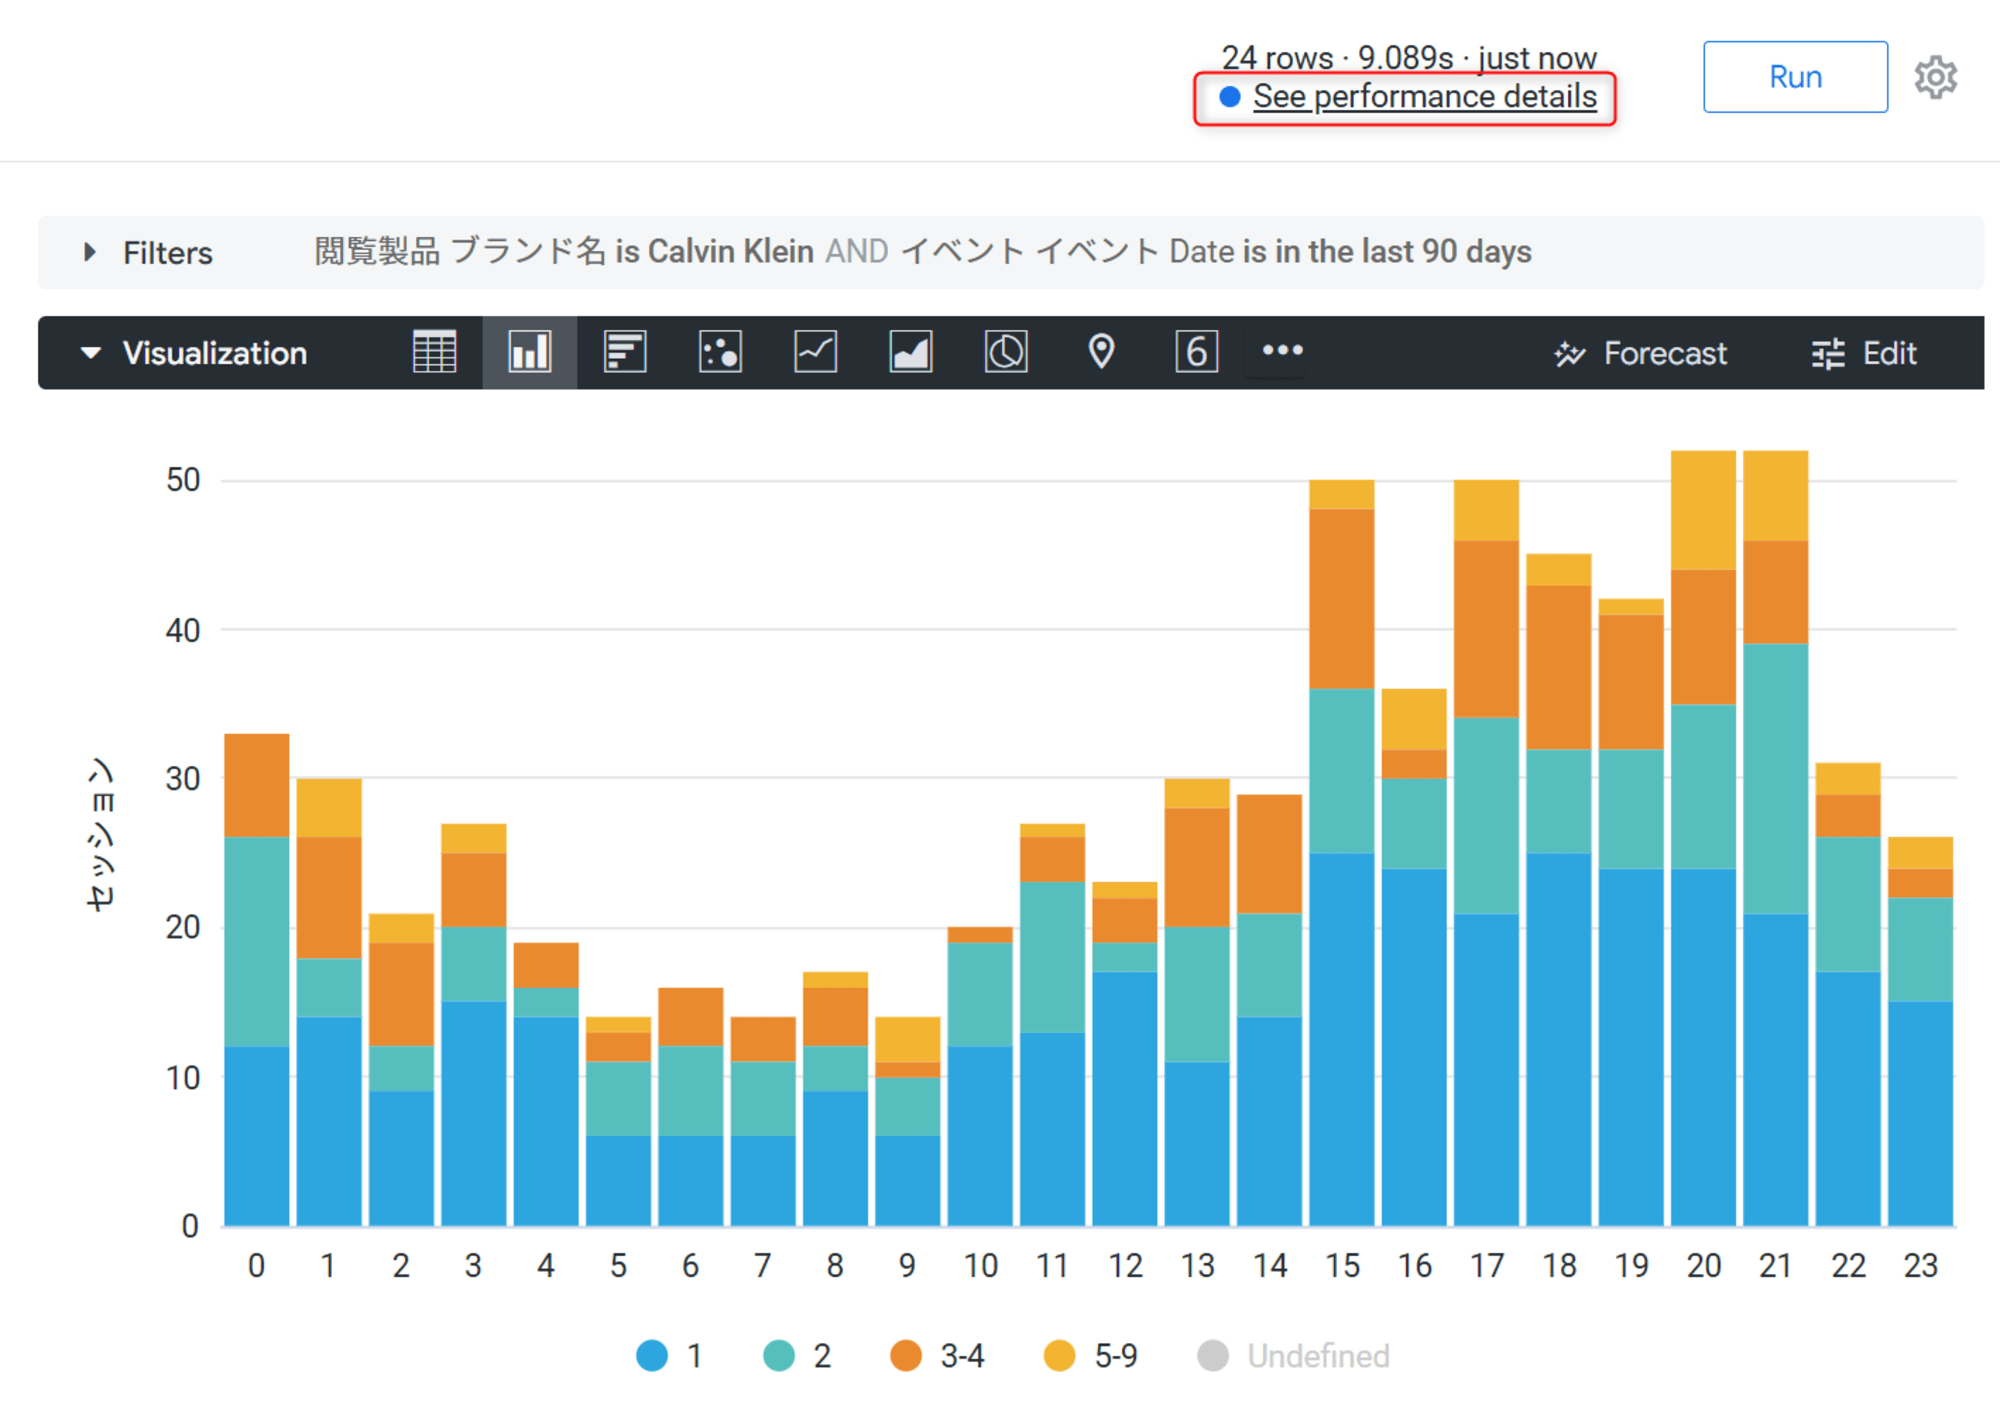Click the Edit sliders icon

pyautogui.click(x=1828, y=353)
